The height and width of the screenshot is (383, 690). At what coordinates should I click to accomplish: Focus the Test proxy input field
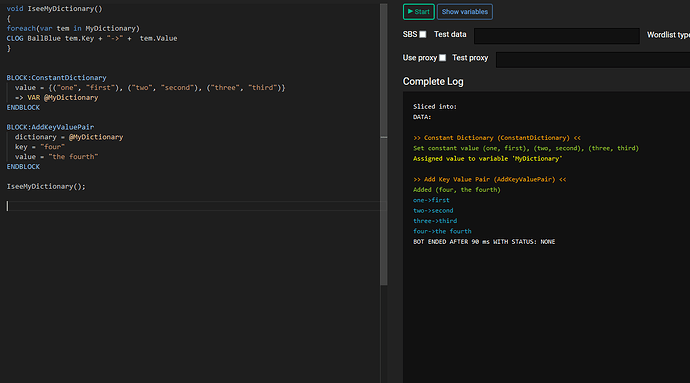pyautogui.click(x=593, y=59)
